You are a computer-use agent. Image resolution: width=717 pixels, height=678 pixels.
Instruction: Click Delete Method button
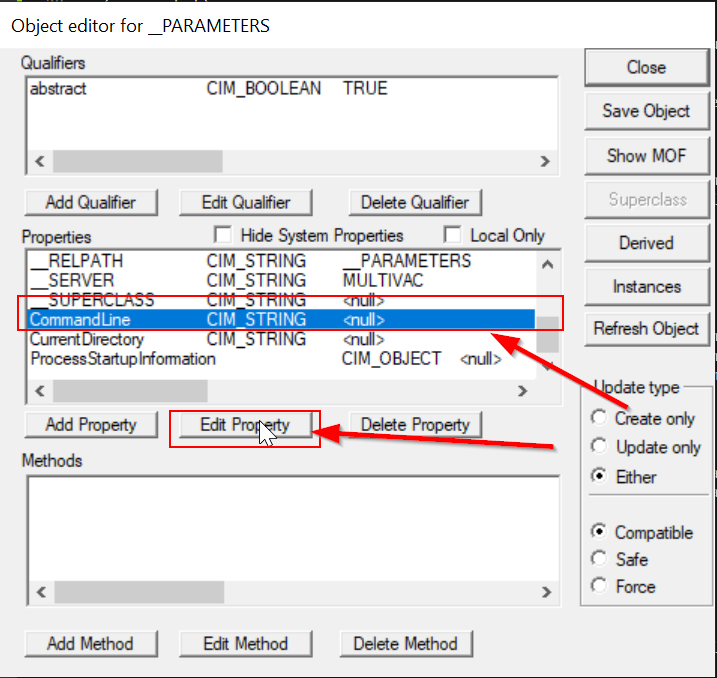pyautogui.click(x=406, y=644)
